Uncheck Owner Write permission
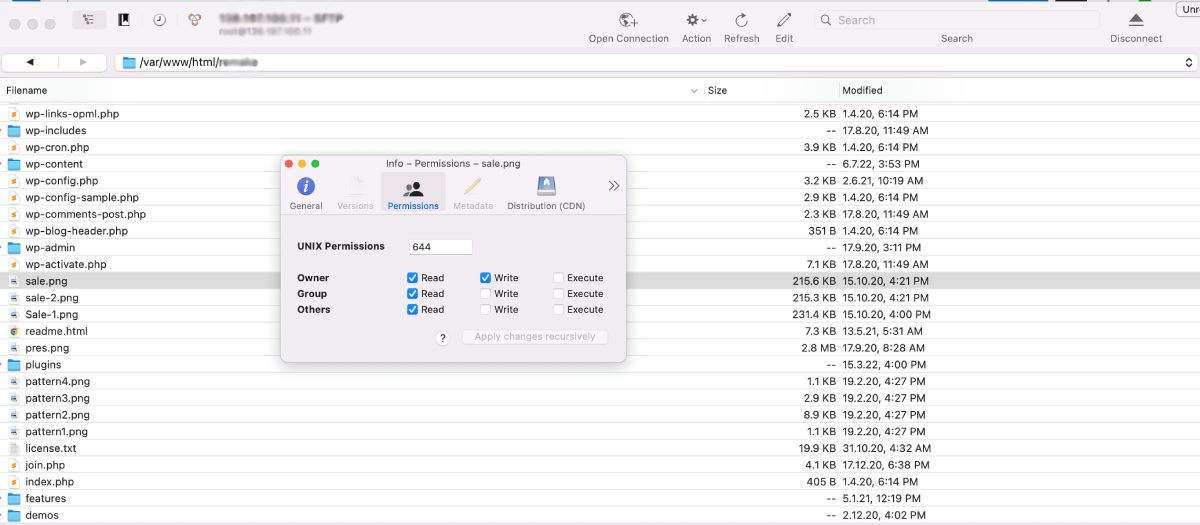This screenshot has height=525, width=1200. [x=486, y=278]
